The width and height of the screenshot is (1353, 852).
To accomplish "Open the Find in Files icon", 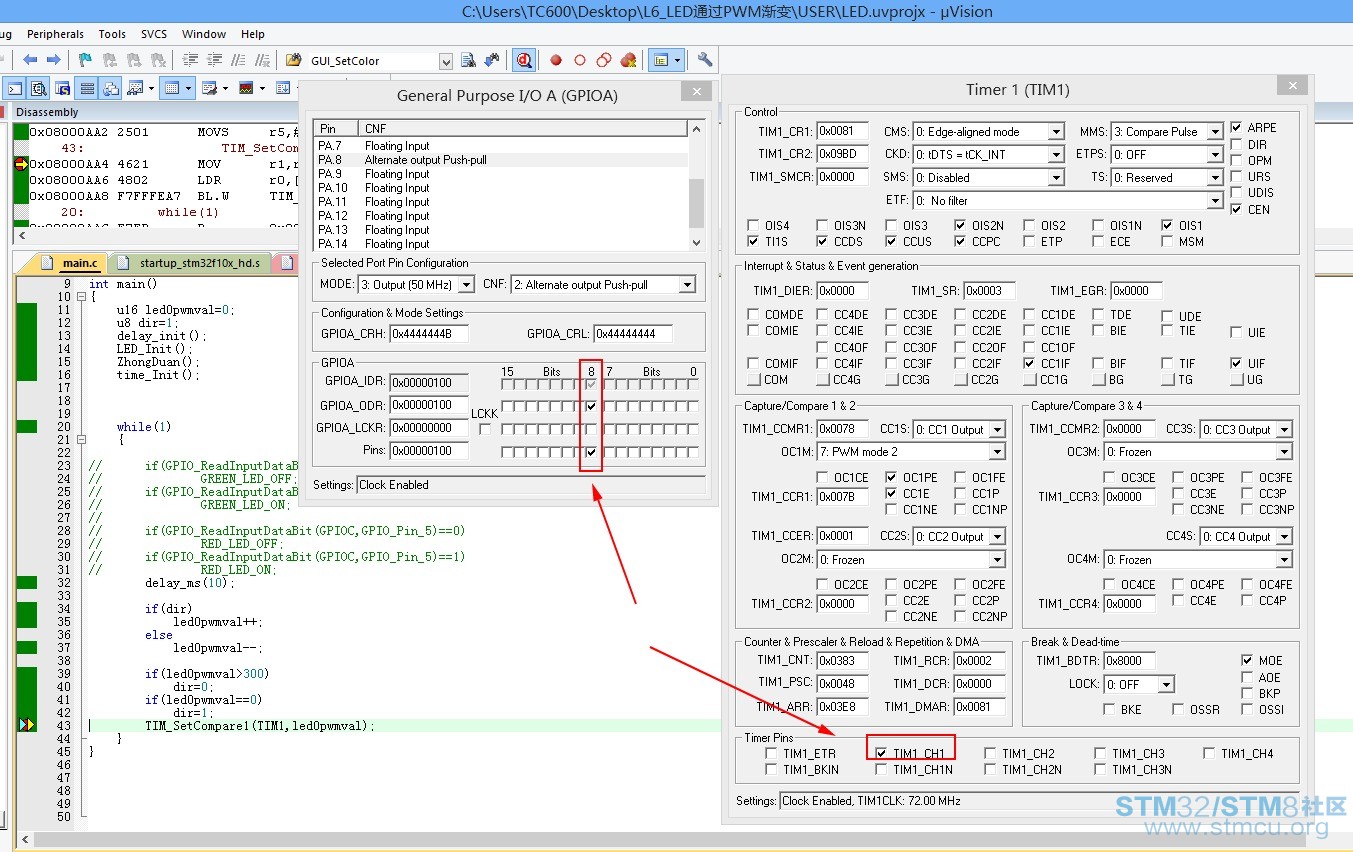I will click(x=293, y=60).
